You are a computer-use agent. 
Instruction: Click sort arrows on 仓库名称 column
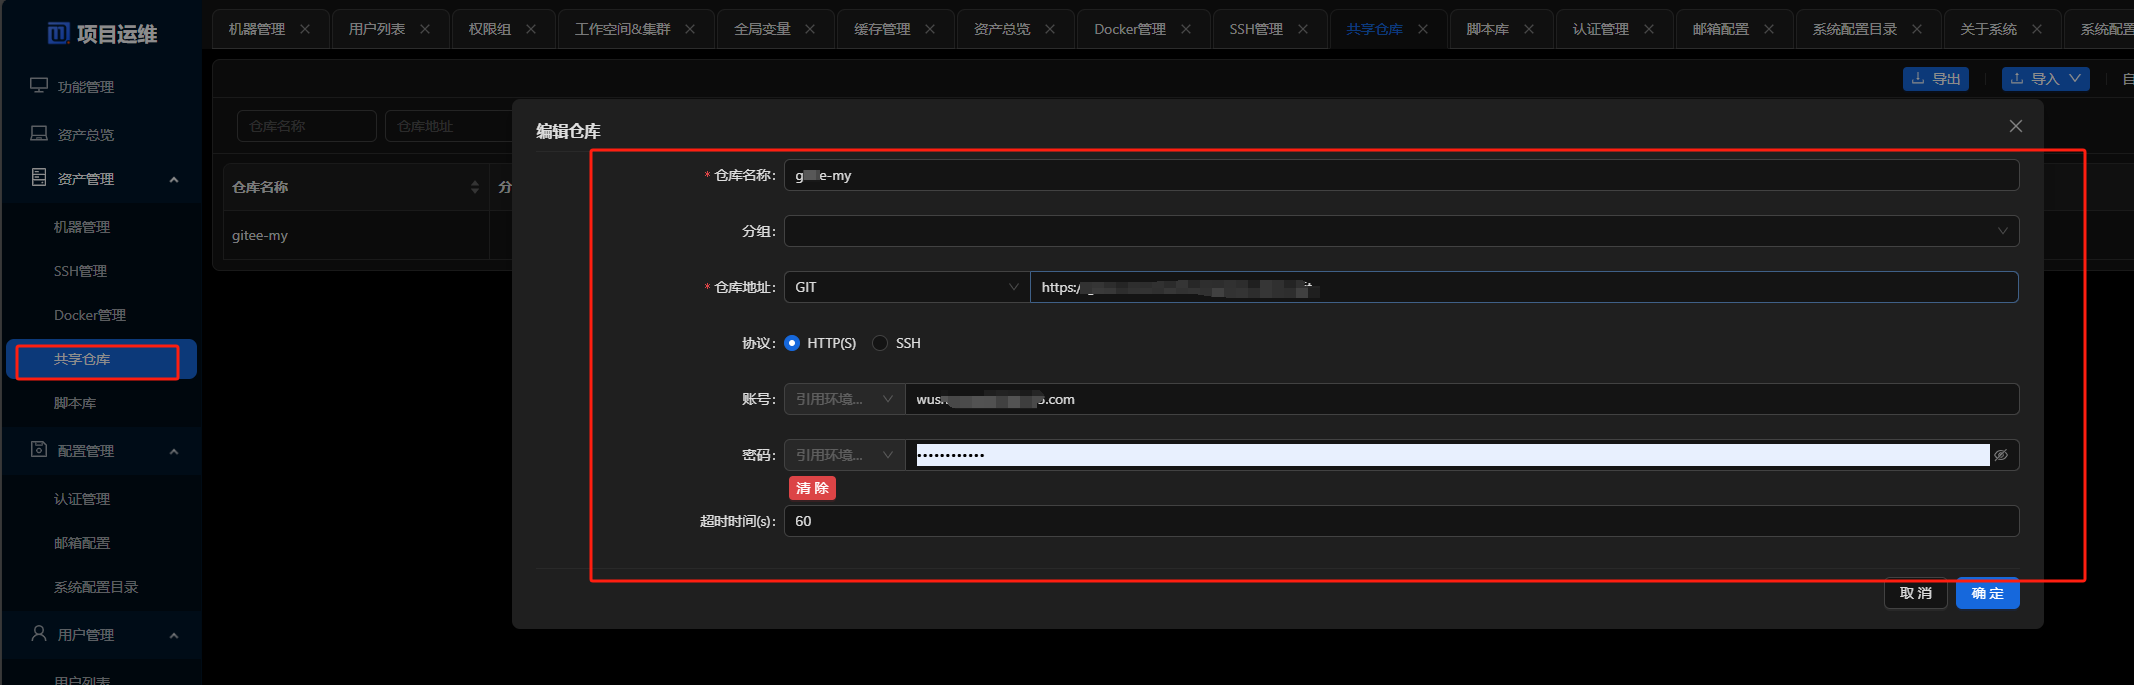click(474, 187)
